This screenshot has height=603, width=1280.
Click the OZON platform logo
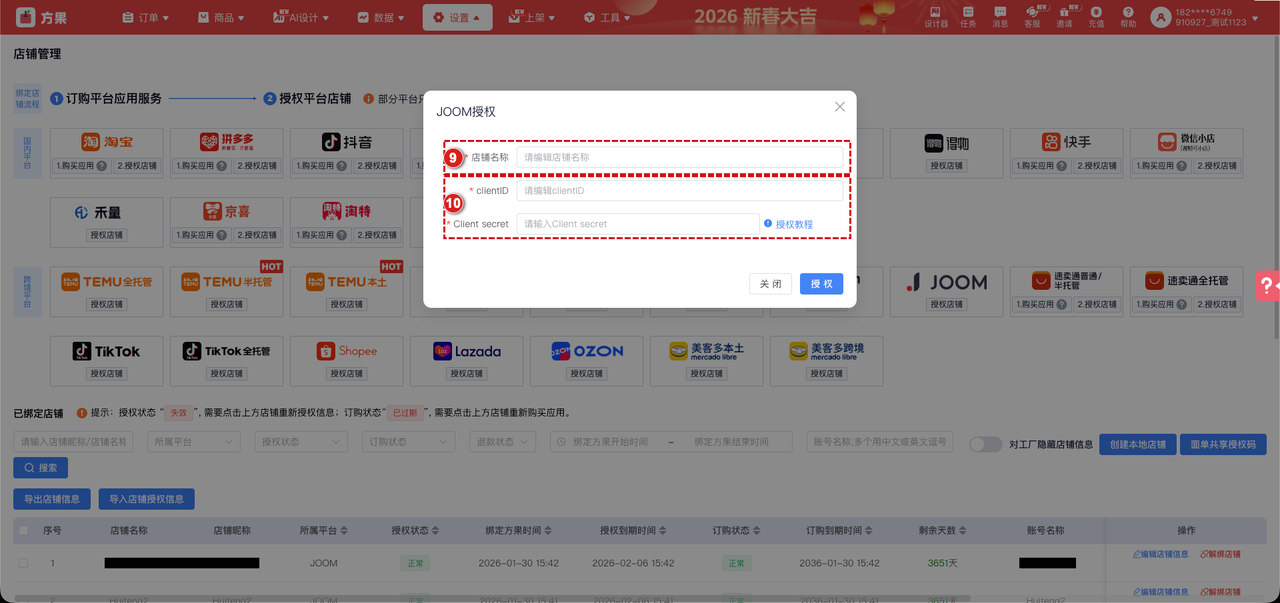click(x=586, y=351)
